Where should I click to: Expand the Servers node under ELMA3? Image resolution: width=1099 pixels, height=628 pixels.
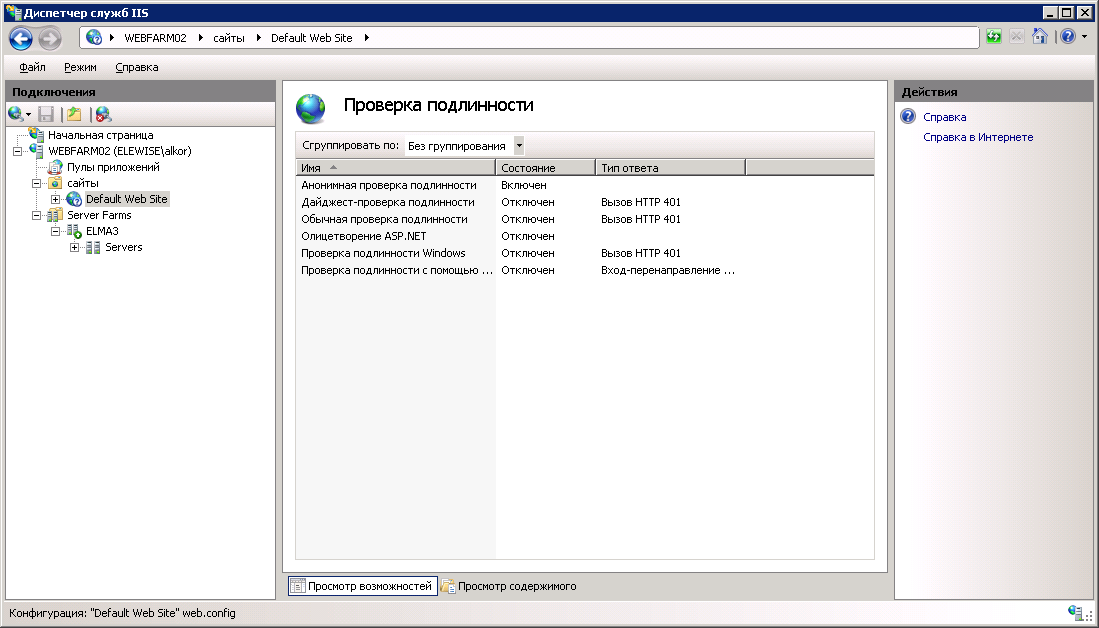(75, 247)
